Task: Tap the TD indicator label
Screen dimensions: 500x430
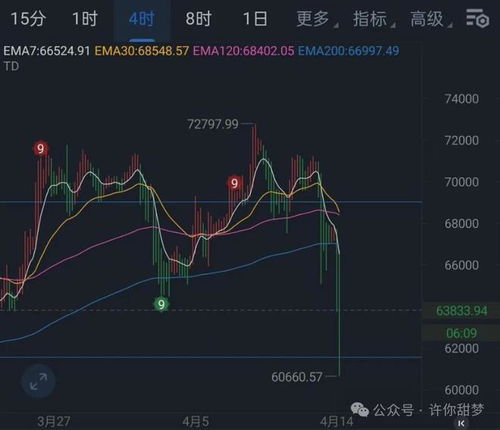Action: pyautogui.click(x=11, y=66)
